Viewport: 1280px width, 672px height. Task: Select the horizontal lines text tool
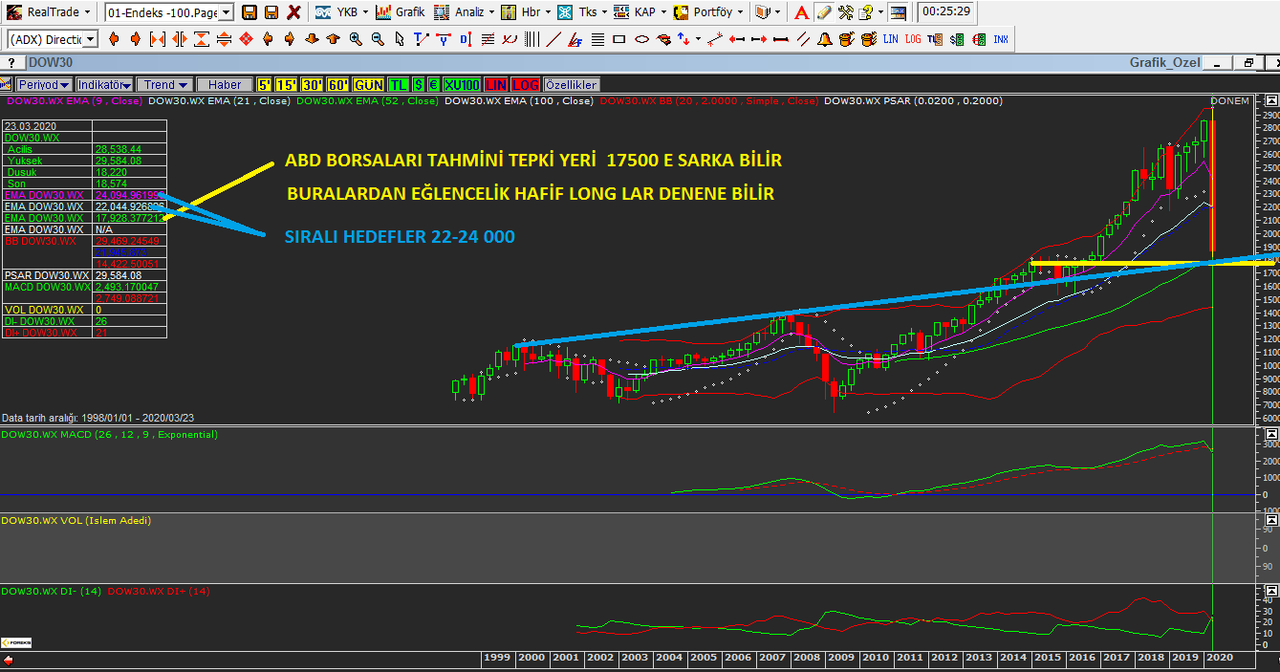[x=597, y=39]
